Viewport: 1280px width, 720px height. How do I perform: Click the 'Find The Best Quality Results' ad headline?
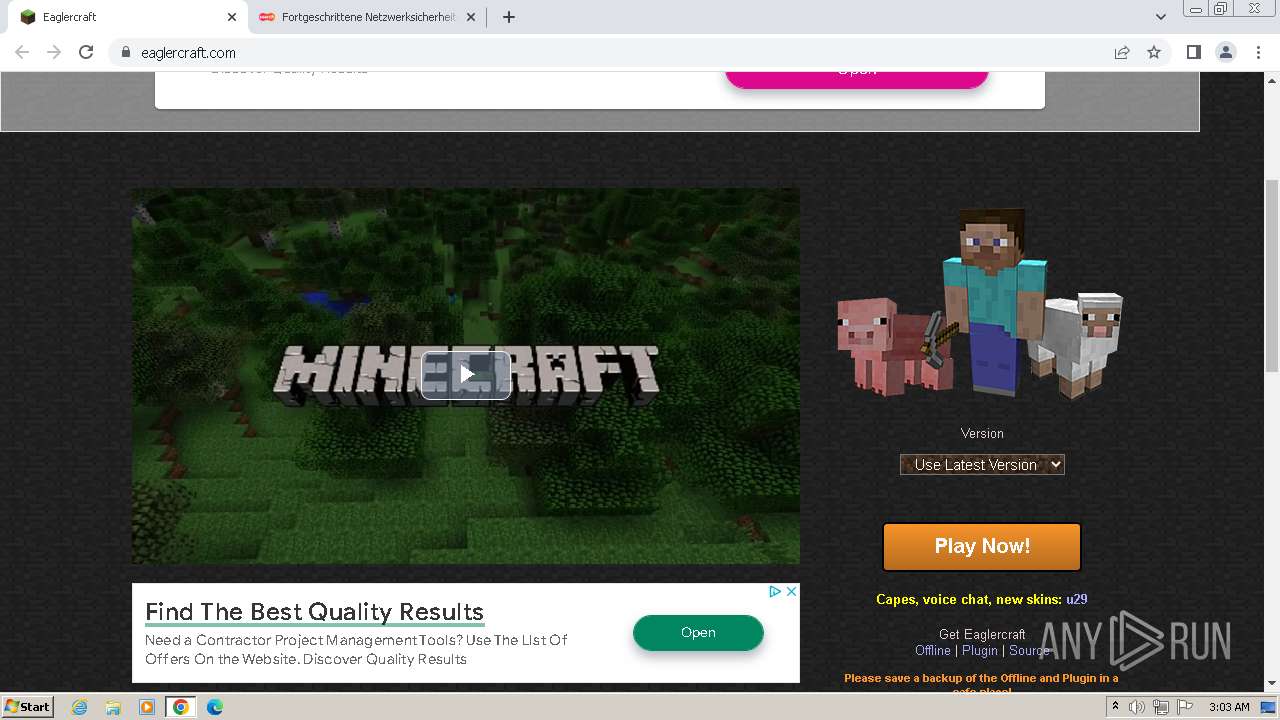[x=315, y=612]
